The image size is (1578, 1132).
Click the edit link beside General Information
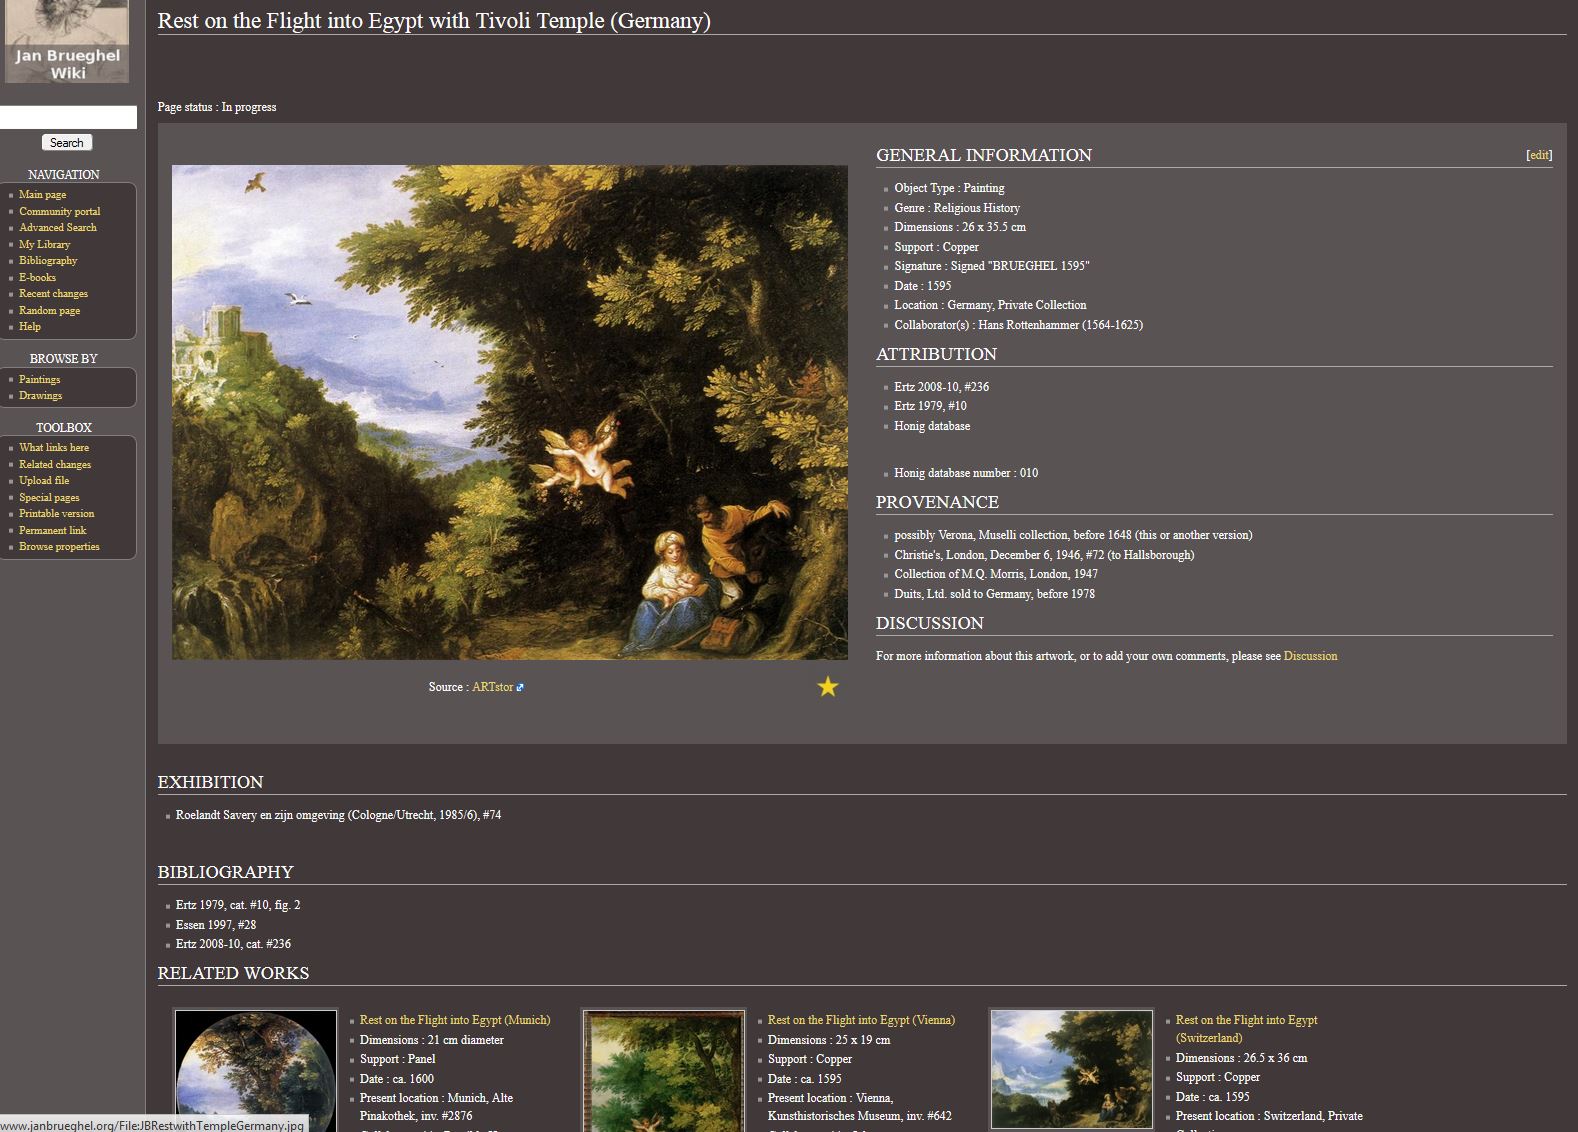coord(1539,155)
